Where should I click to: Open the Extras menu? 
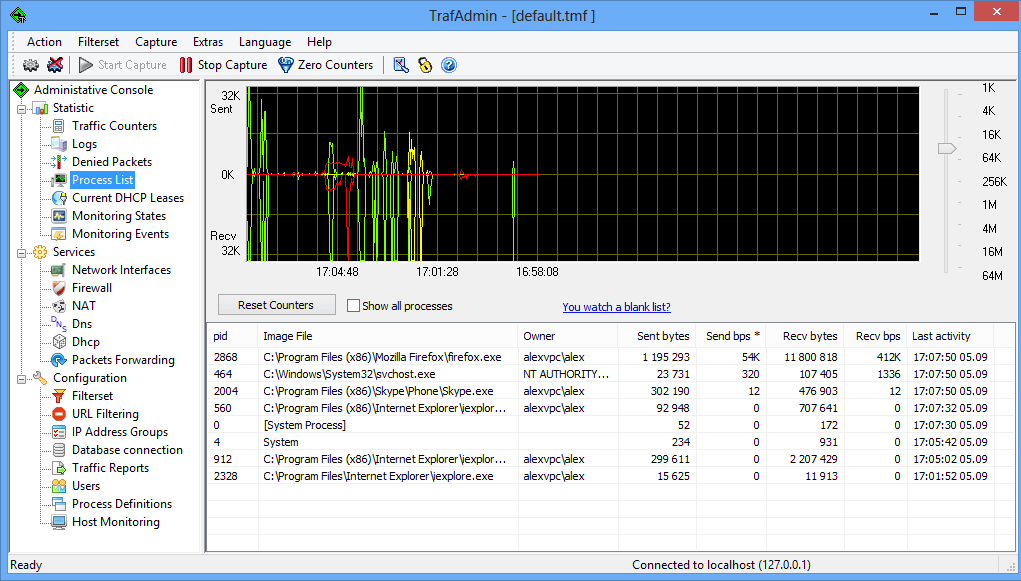[208, 42]
